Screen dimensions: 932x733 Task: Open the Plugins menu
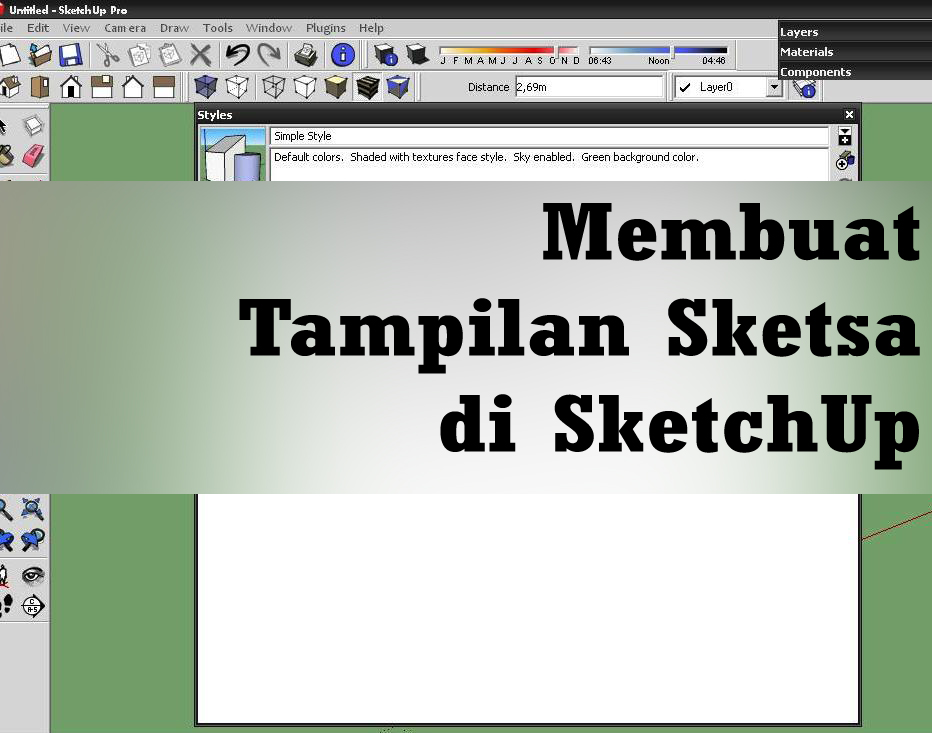click(325, 28)
